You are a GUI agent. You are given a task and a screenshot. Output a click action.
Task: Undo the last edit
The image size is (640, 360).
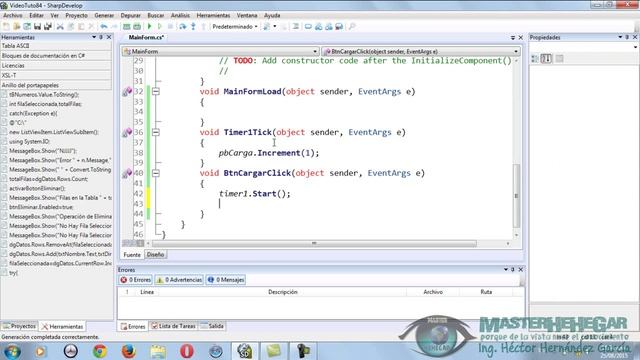(104, 27)
